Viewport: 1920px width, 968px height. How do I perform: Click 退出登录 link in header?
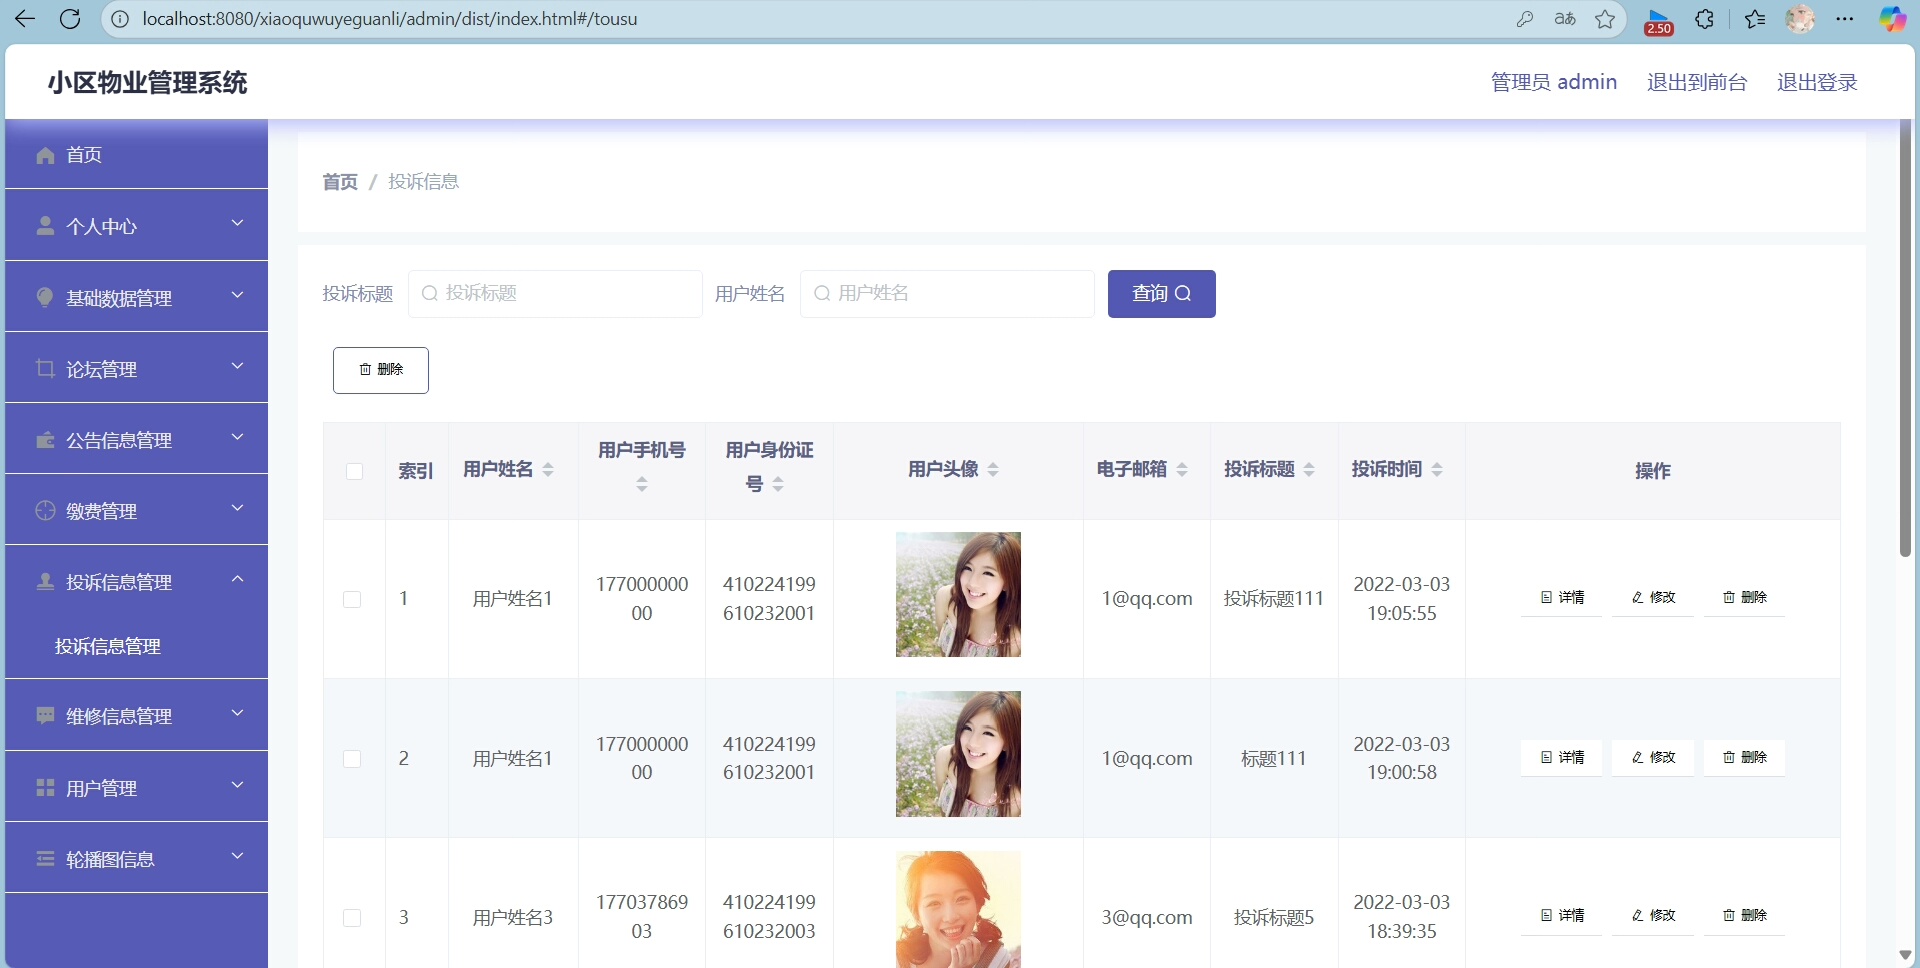coord(1816,82)
